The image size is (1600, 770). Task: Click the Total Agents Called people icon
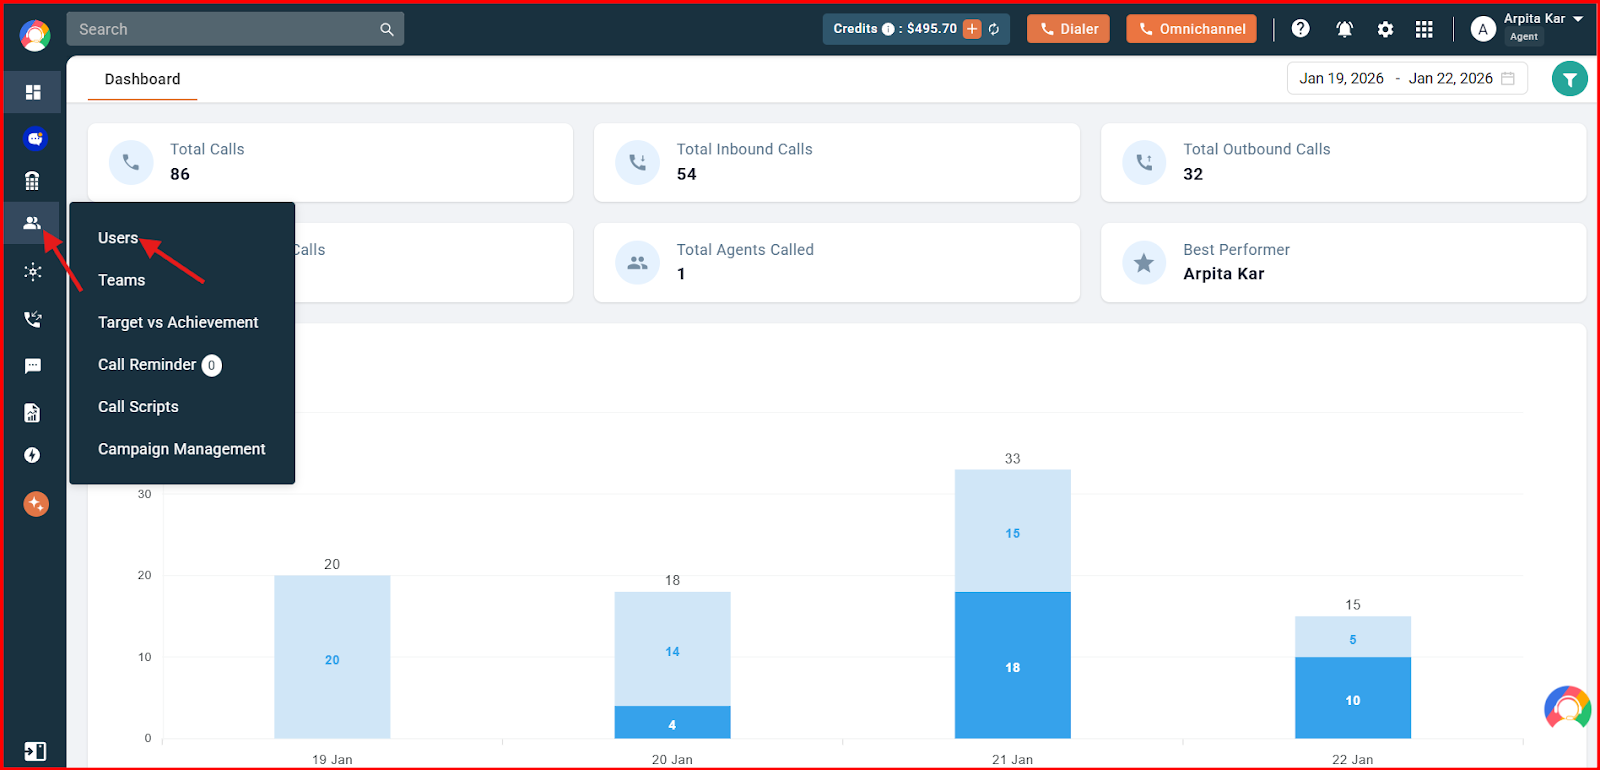(x=637, y=263)
